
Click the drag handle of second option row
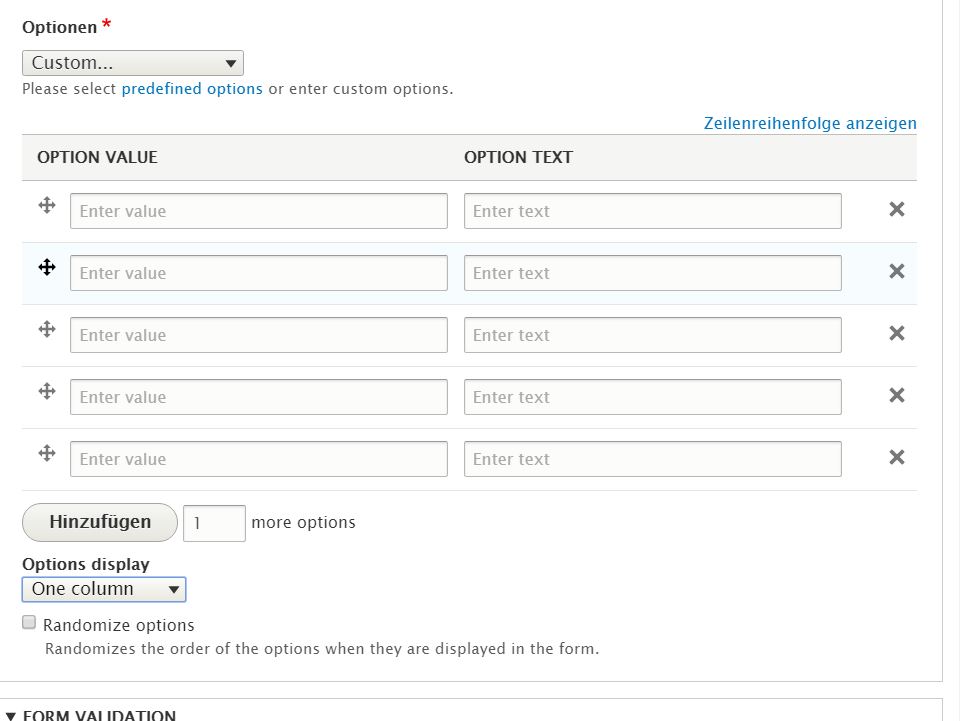[x=46, y=267]
